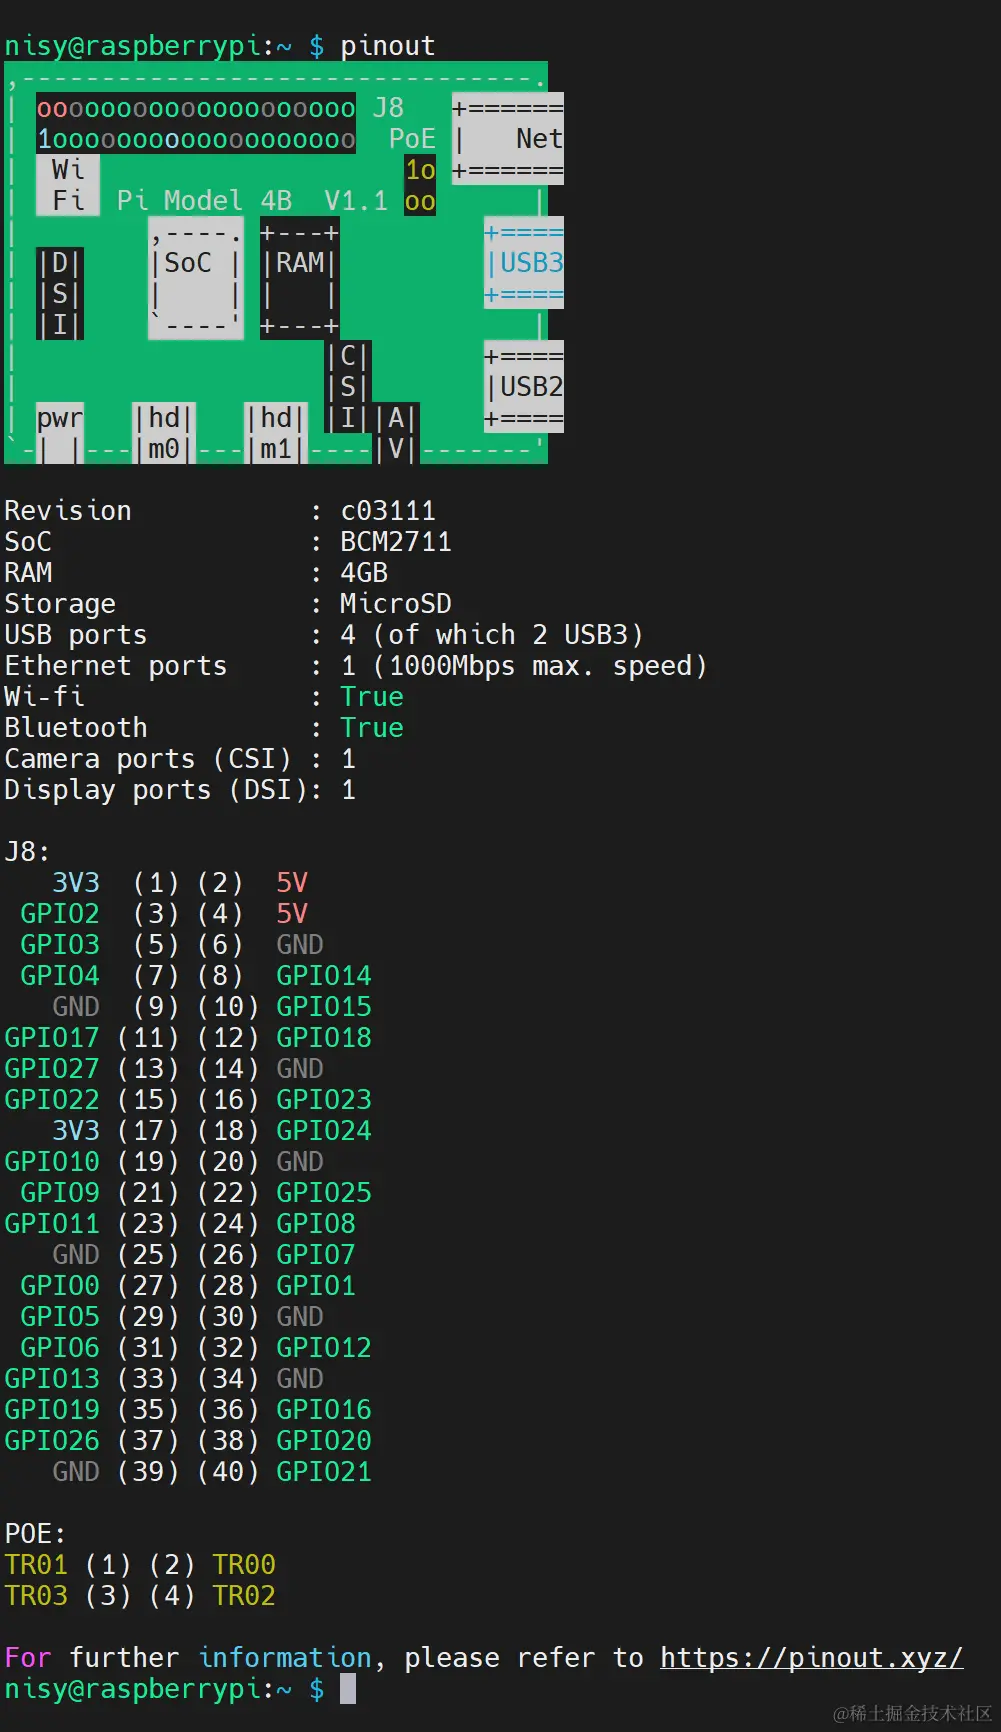Click the terminal cursor at final prompt
This screenshot has width=1001, height=1732.
348,1689
